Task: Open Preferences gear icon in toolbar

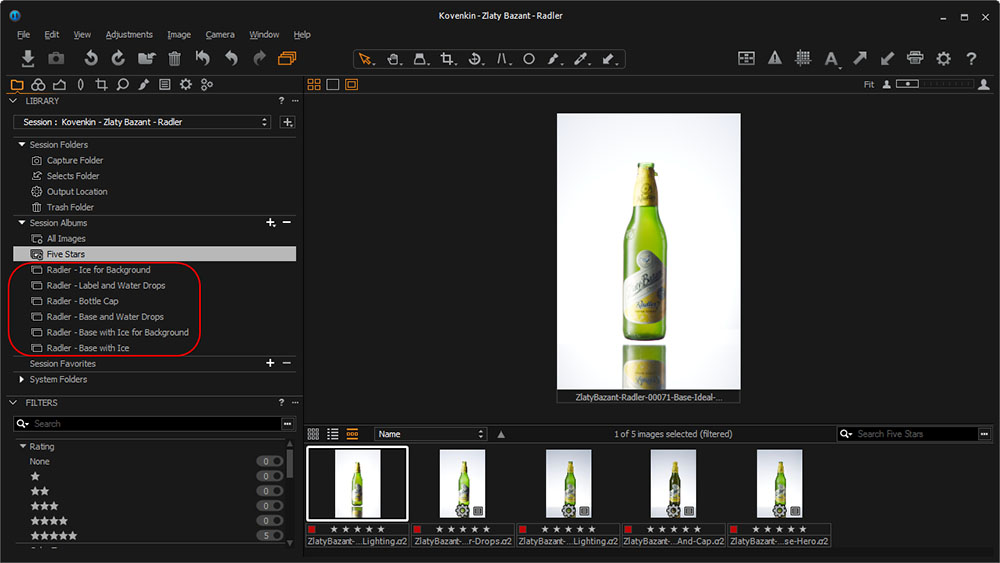Action: point(943,59)
